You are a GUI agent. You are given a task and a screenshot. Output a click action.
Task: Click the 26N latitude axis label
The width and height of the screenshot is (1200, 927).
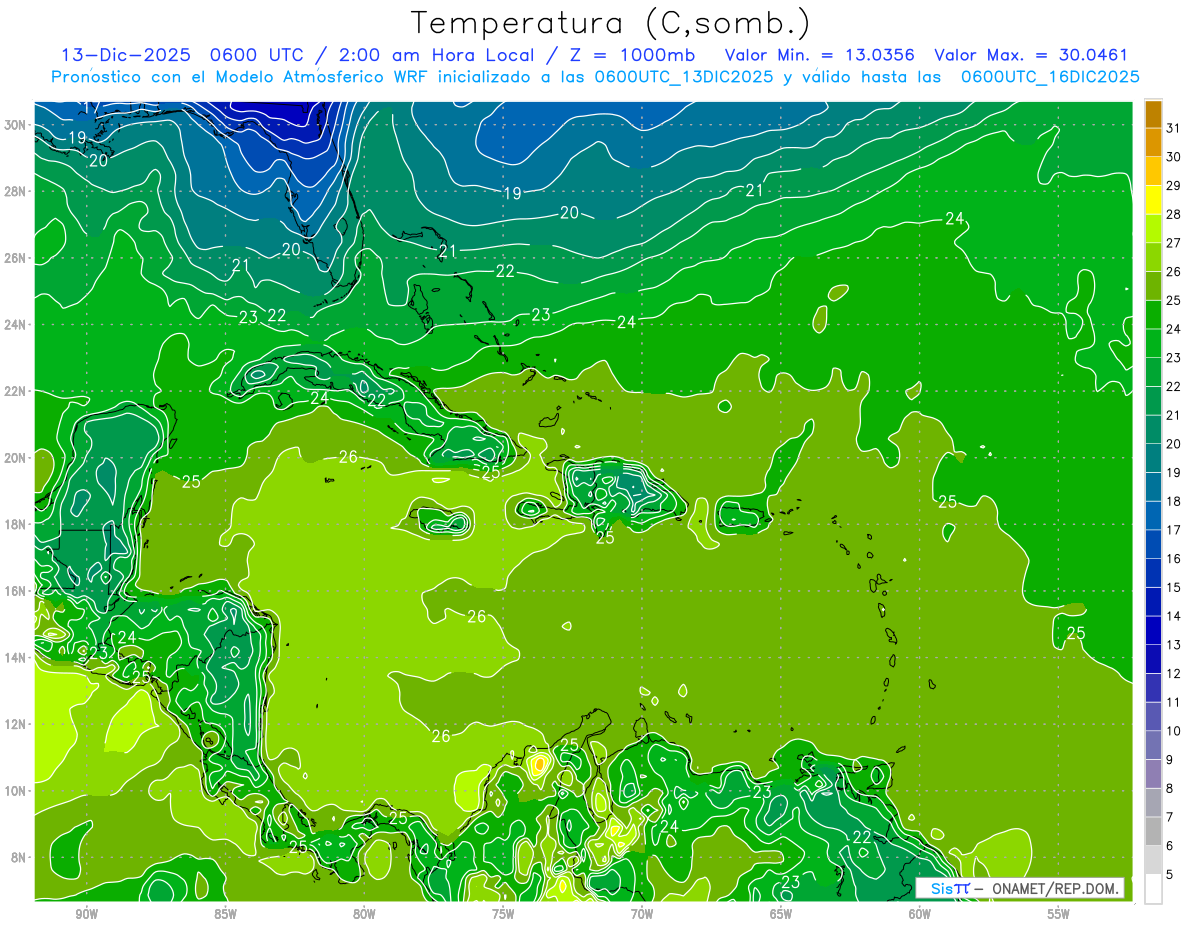(15, 258)
